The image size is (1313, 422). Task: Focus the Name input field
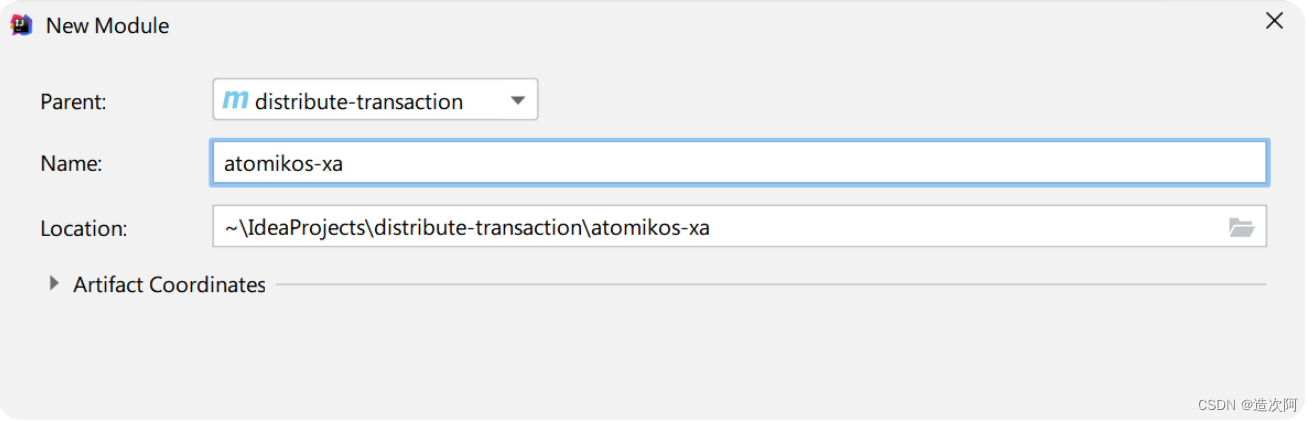pos(739,163)
